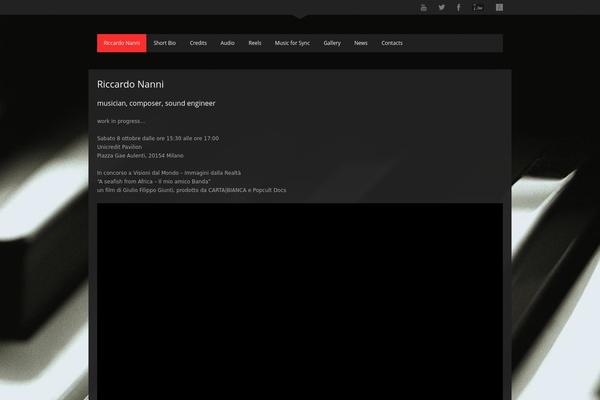Click the 'Sabato 8 ottobre' date line

158,139
